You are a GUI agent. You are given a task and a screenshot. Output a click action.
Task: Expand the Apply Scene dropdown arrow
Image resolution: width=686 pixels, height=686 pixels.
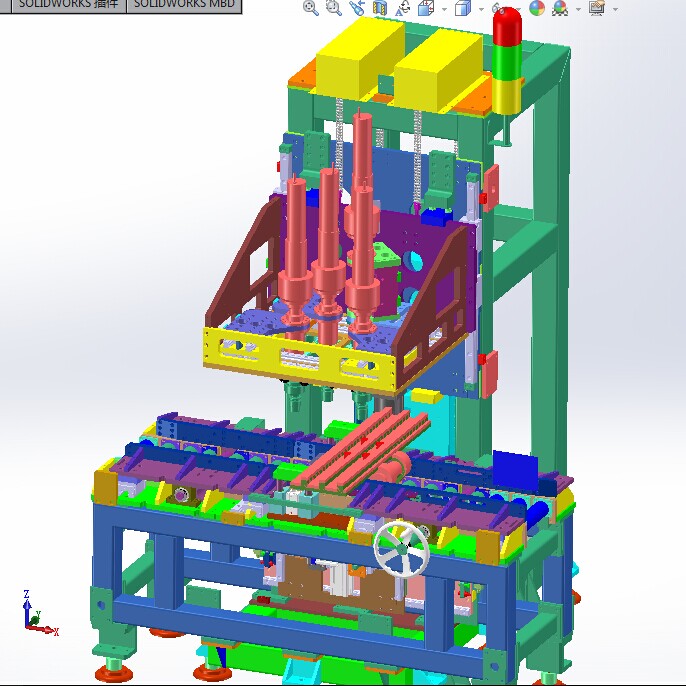[578, 9]
